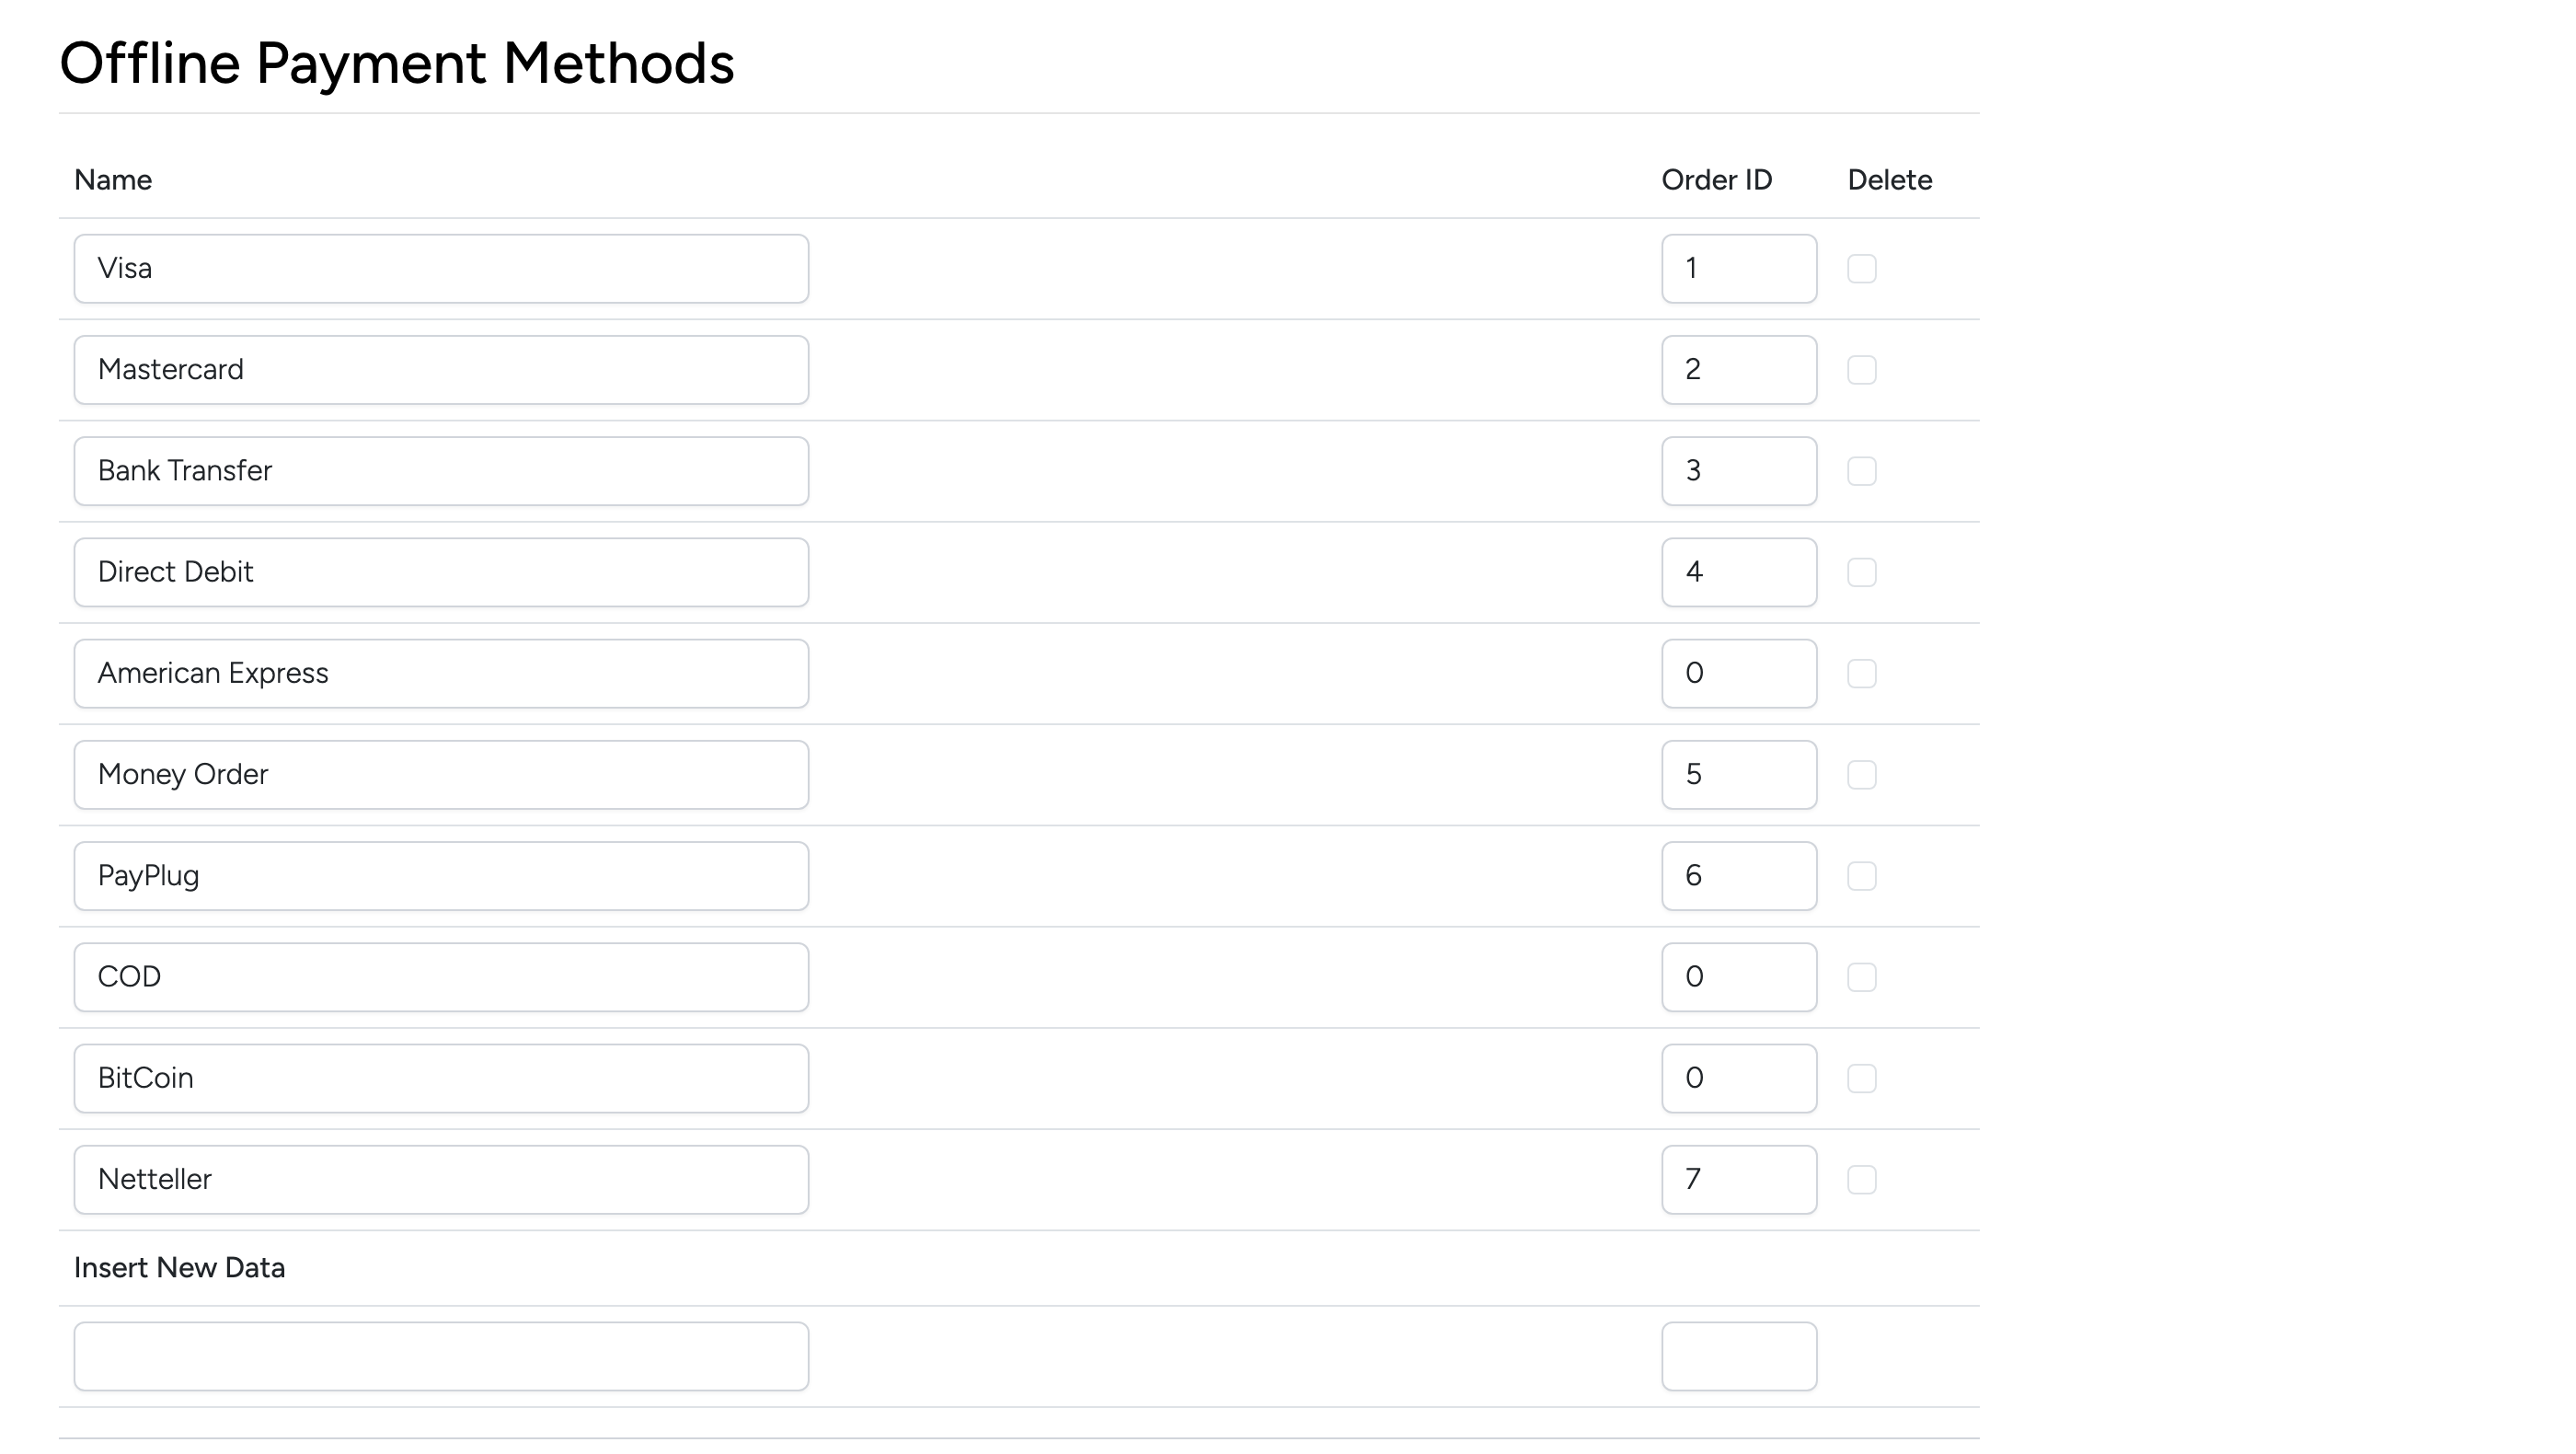Select the BitCoin name field
Viewport: 2576px width, 1454px height.
click(x=441, y=1078)
